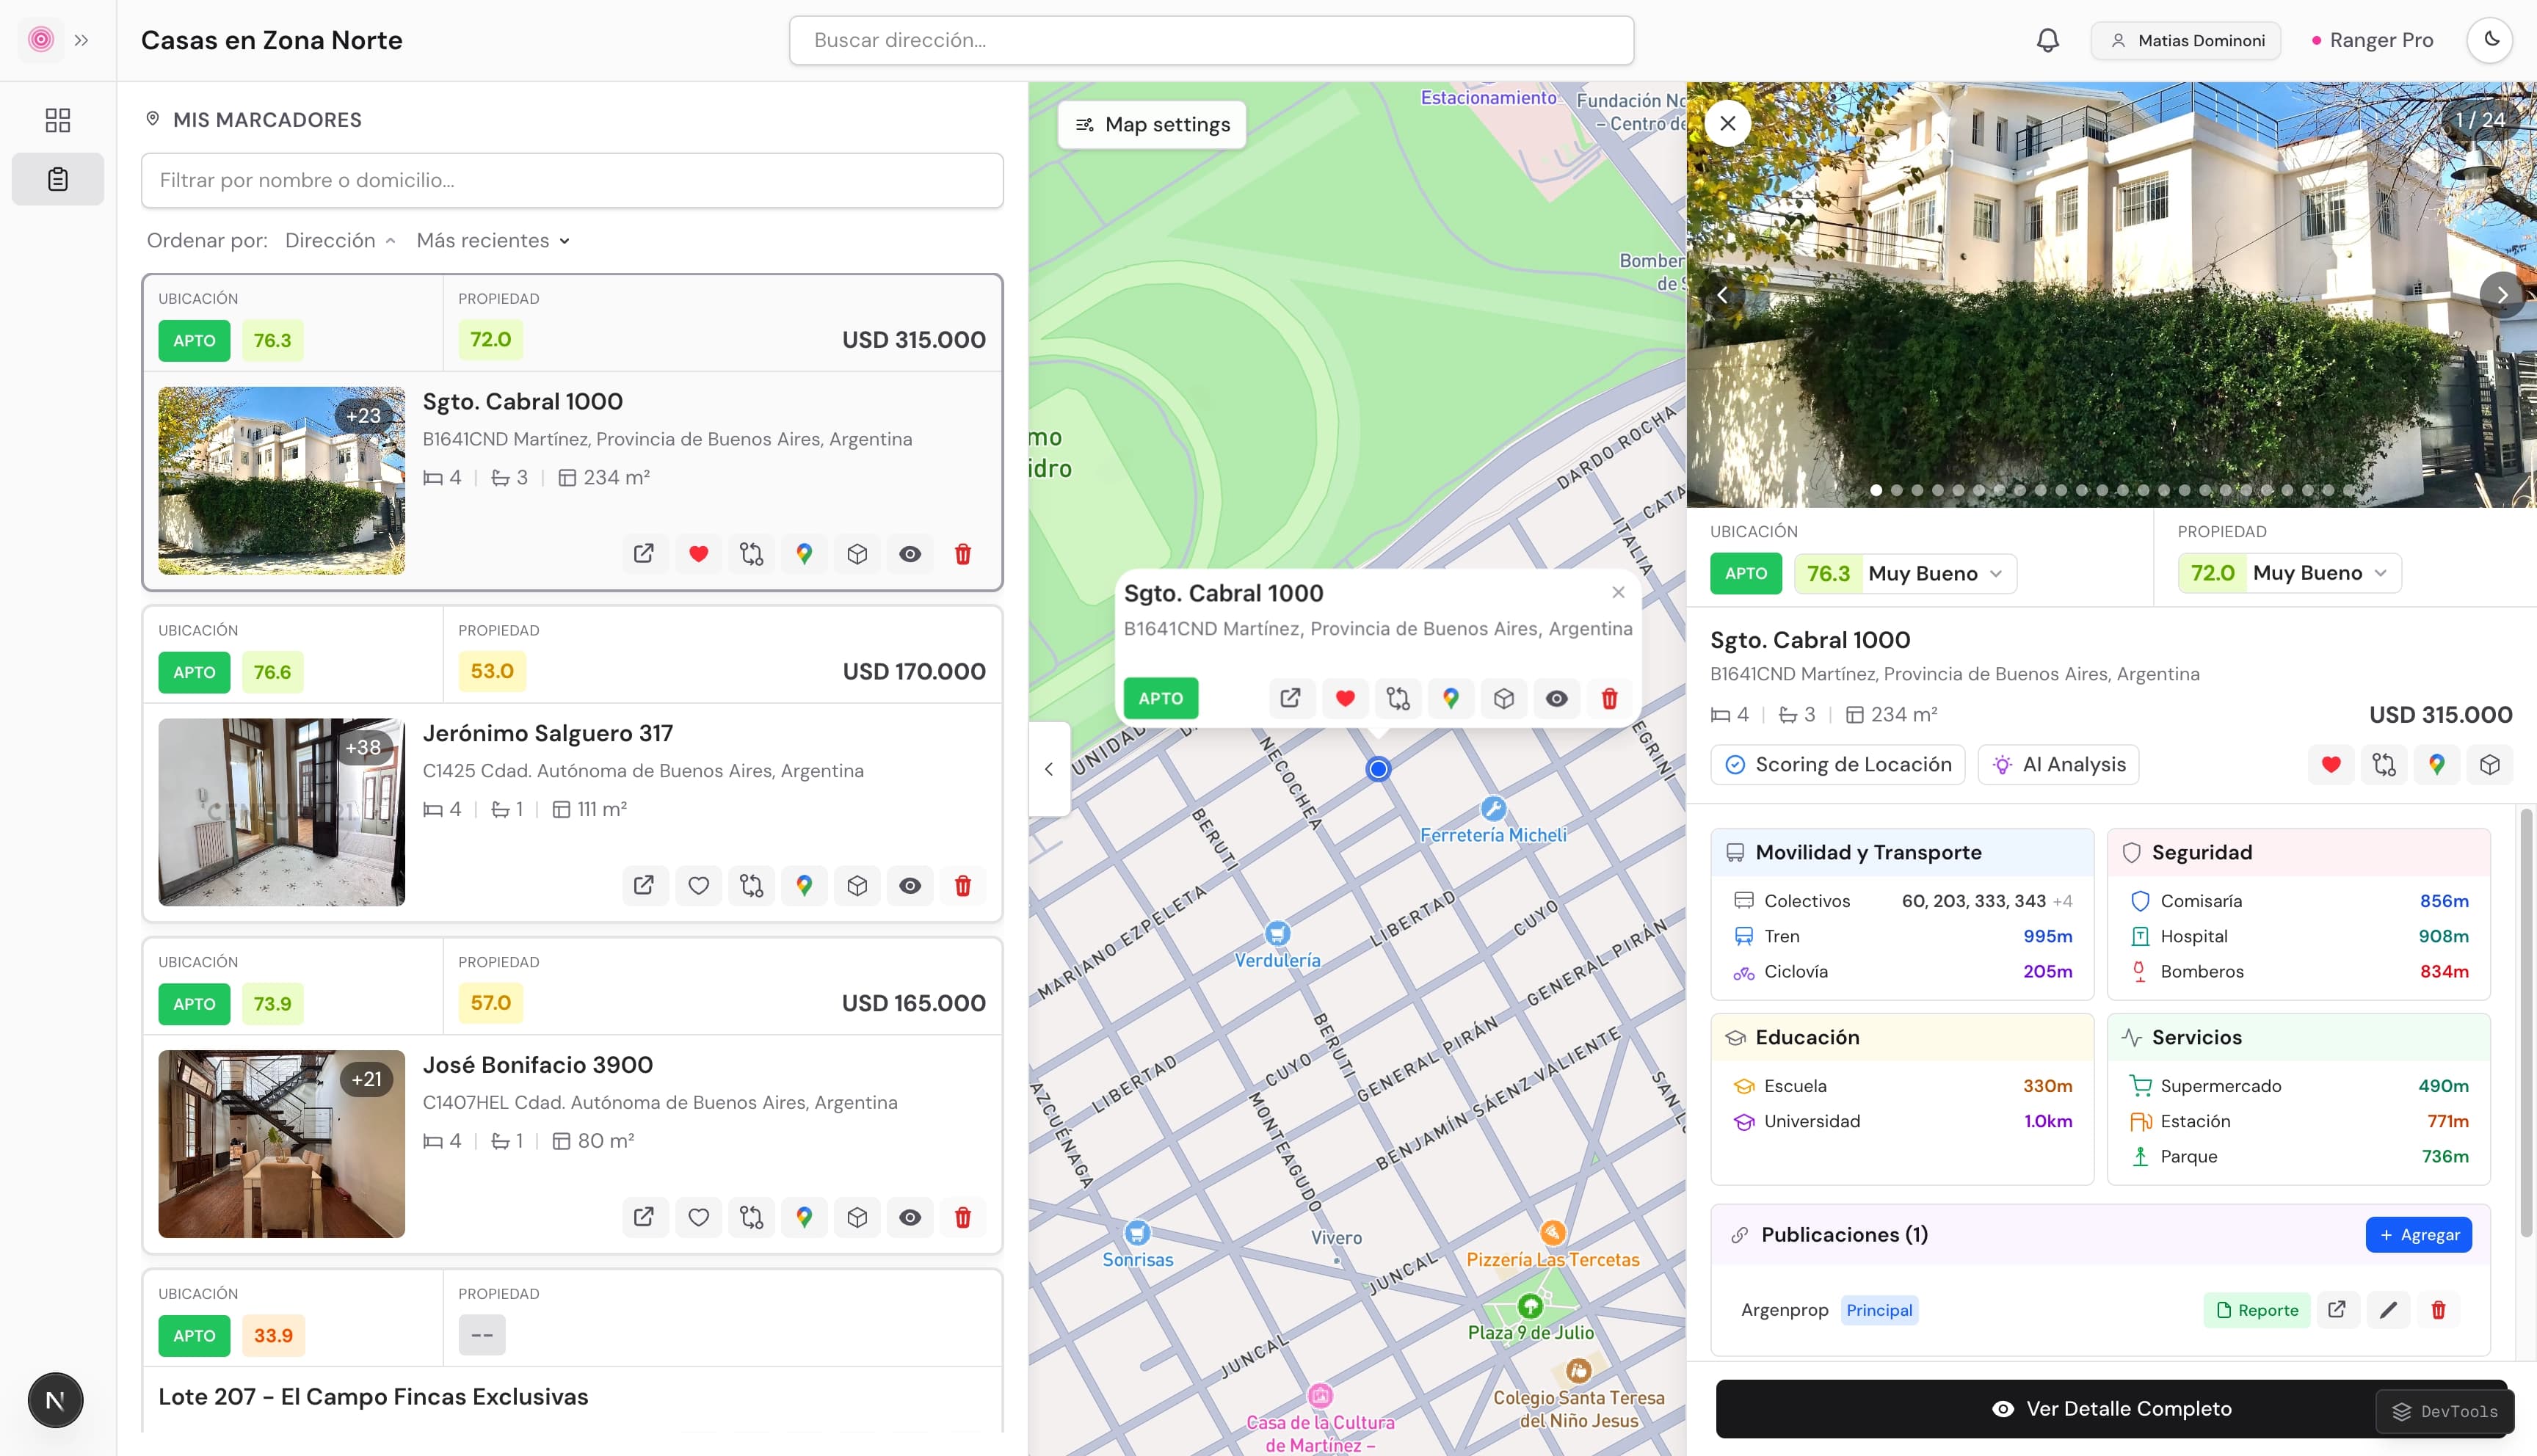The width and height of the screenshot is (2537, 1456).
Task: Favorite Sgto. Cabral 1000 with the heart icon
Action: tap(698, 554)
